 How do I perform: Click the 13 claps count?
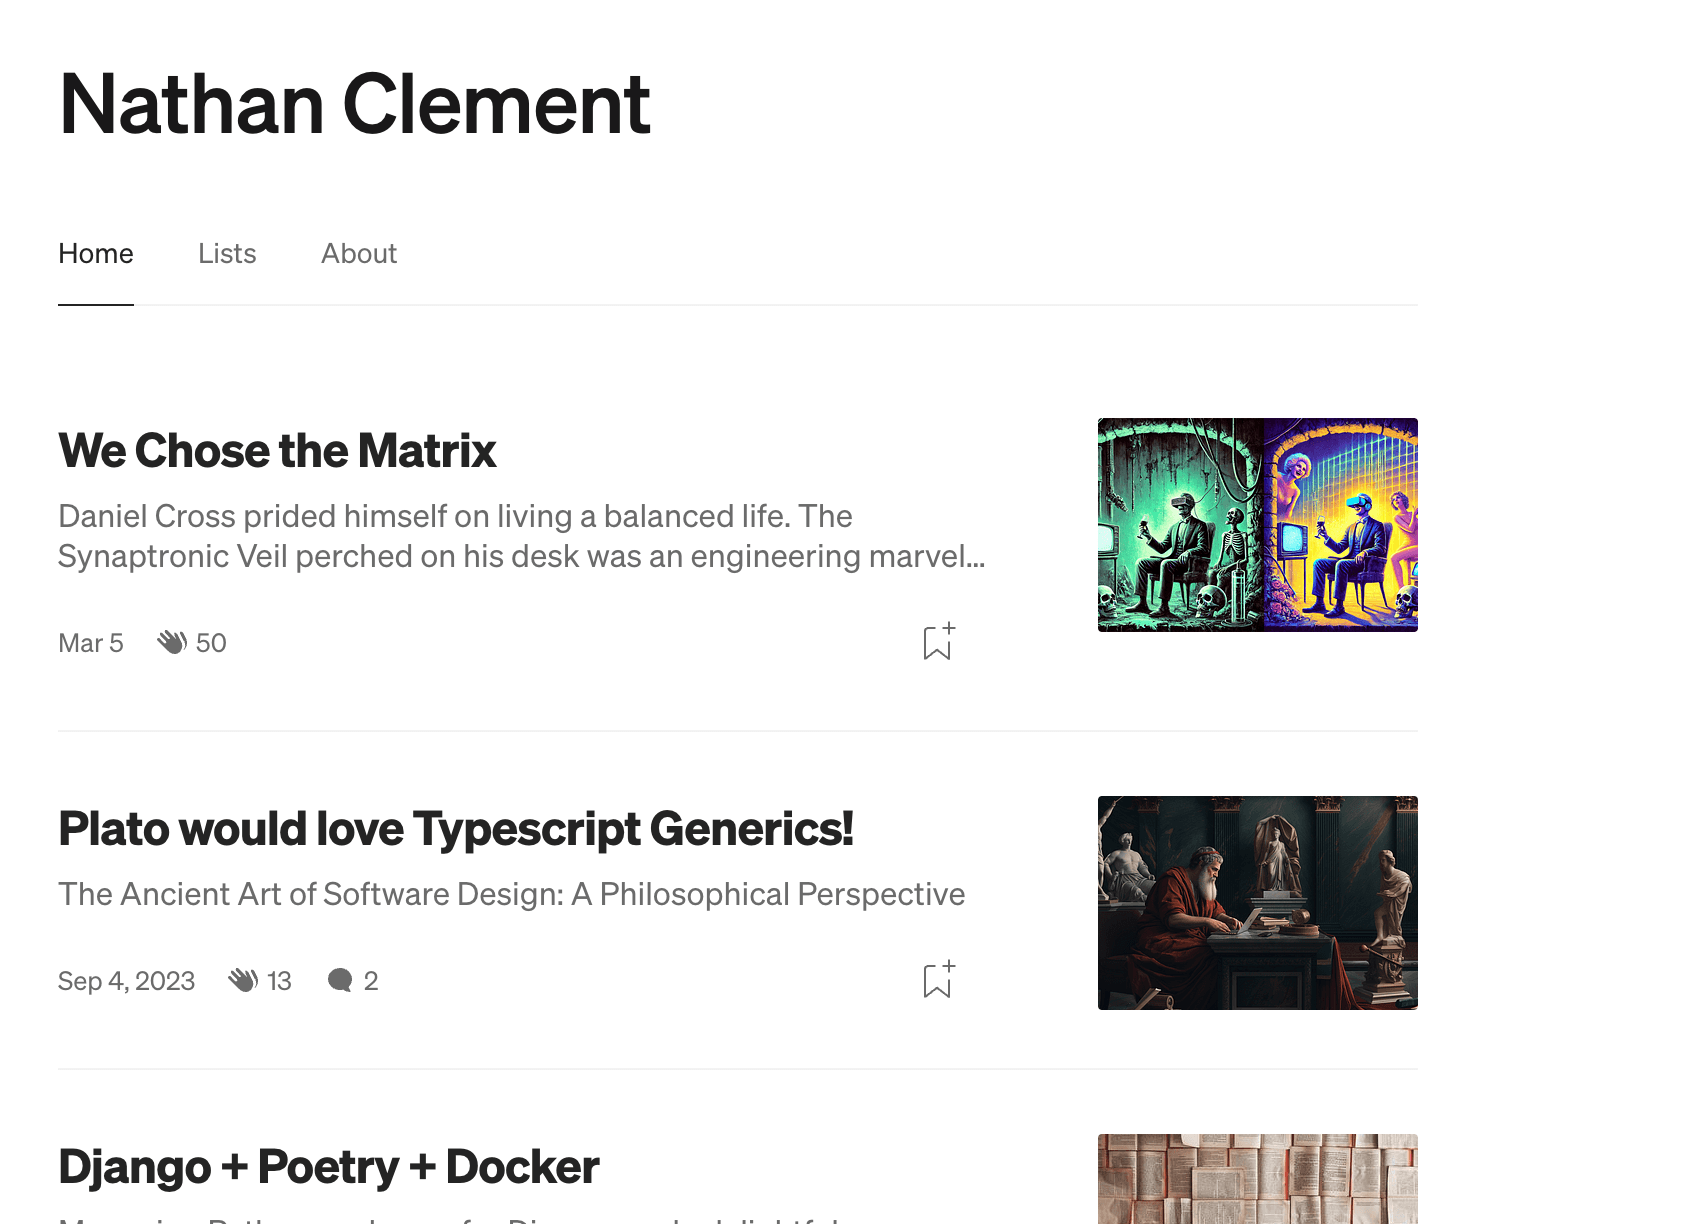[x=277, y=980]
